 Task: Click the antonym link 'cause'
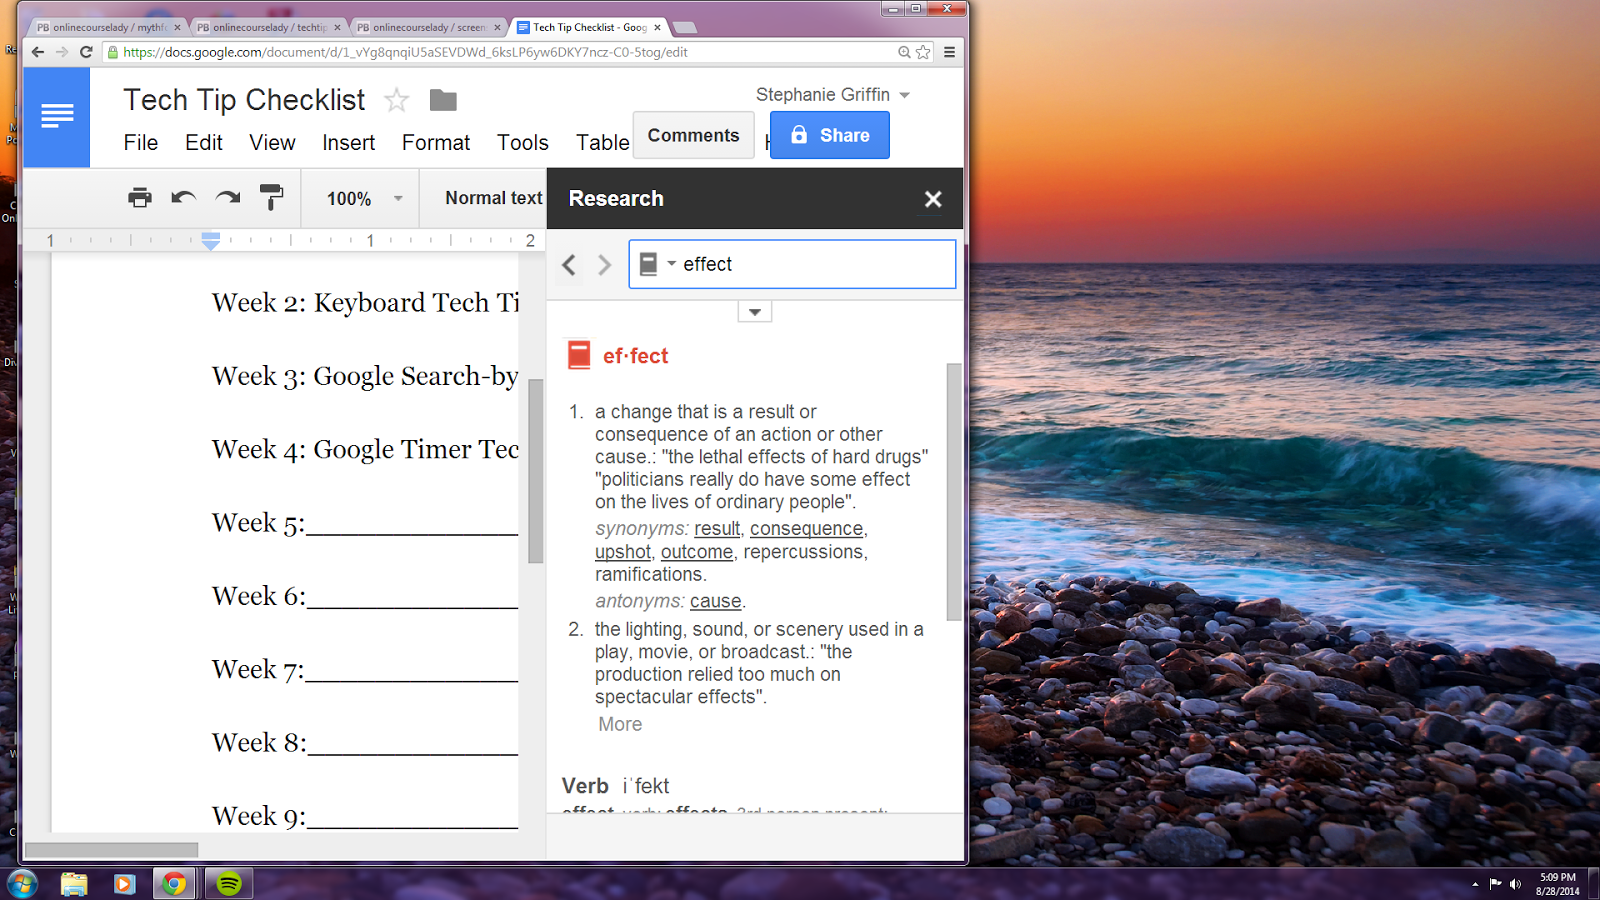(x=716, y=601)
